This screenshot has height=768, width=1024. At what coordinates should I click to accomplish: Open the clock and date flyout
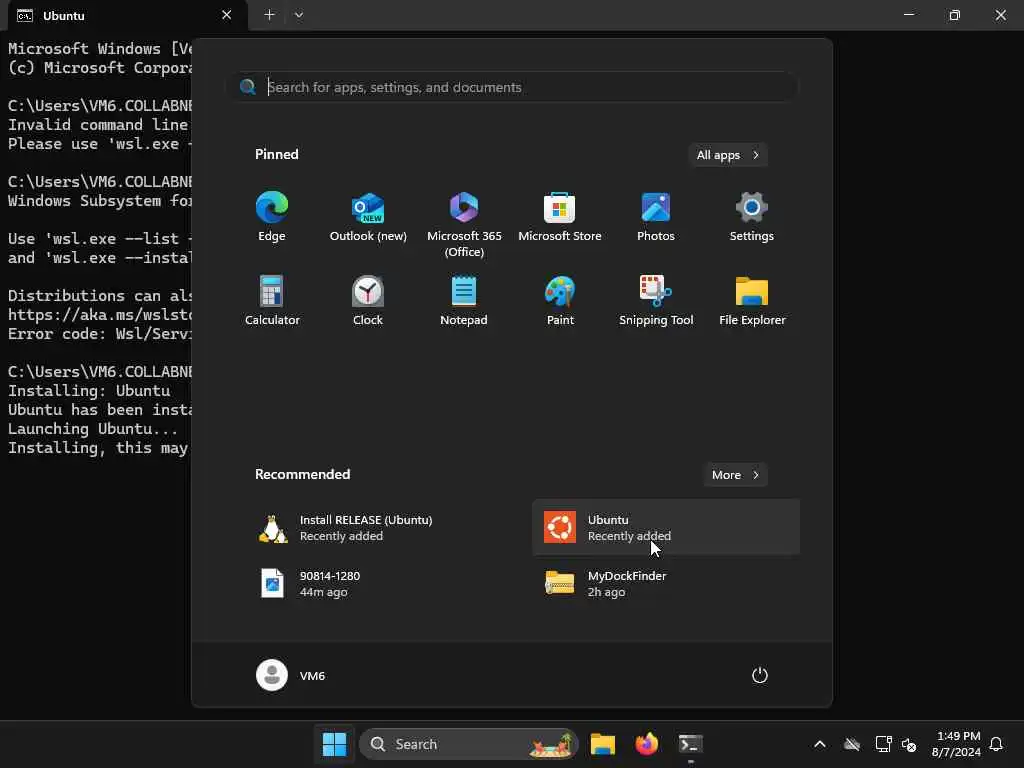click(956, 744)
